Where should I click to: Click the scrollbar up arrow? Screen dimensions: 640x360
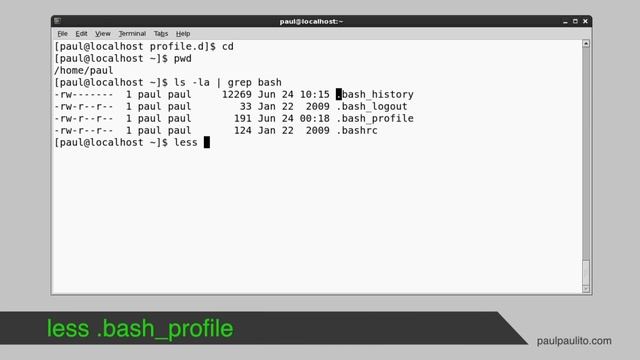pyautogui.click(x=586, y=43)
